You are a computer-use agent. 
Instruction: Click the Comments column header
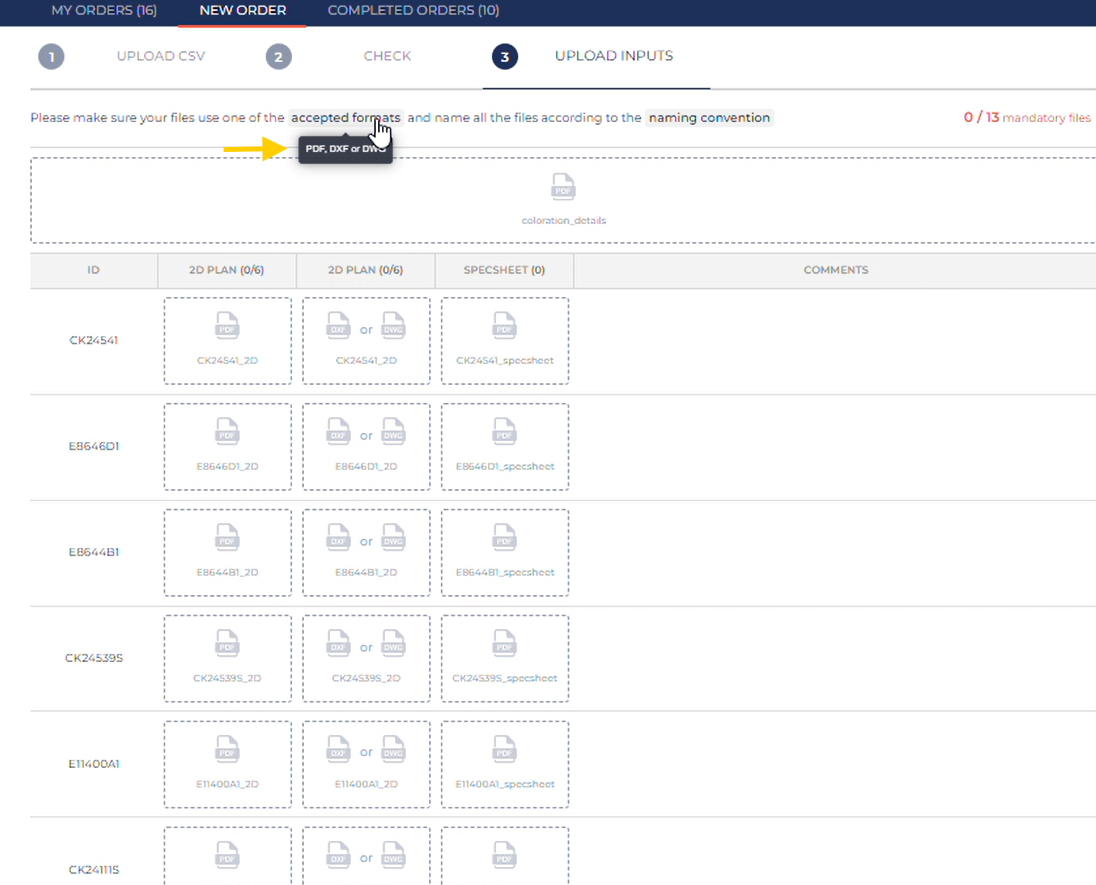click(835, 270)
